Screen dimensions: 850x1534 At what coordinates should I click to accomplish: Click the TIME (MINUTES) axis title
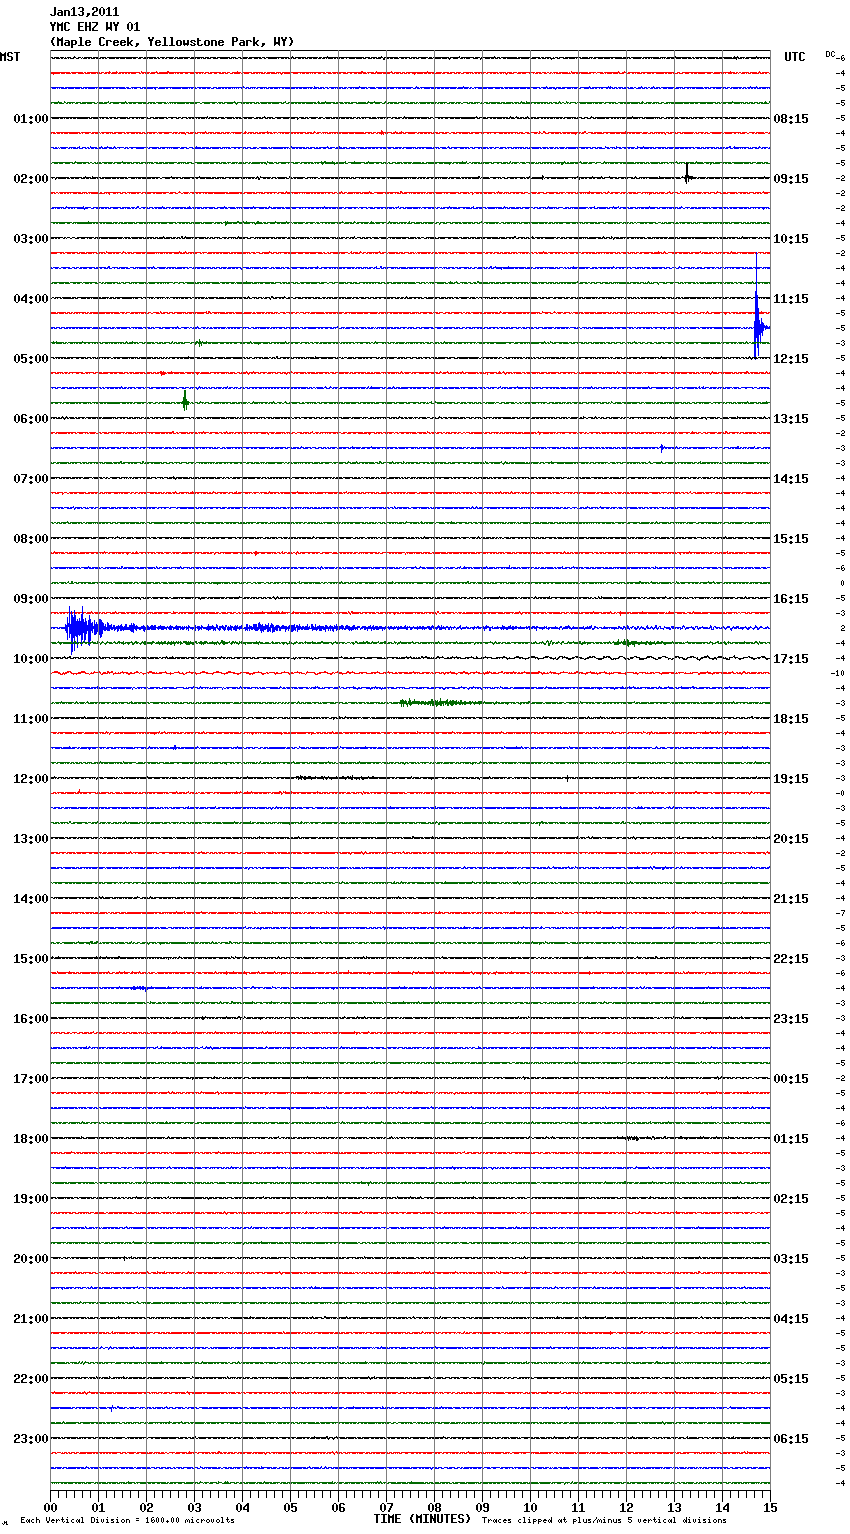click(x=422, y=1519)
